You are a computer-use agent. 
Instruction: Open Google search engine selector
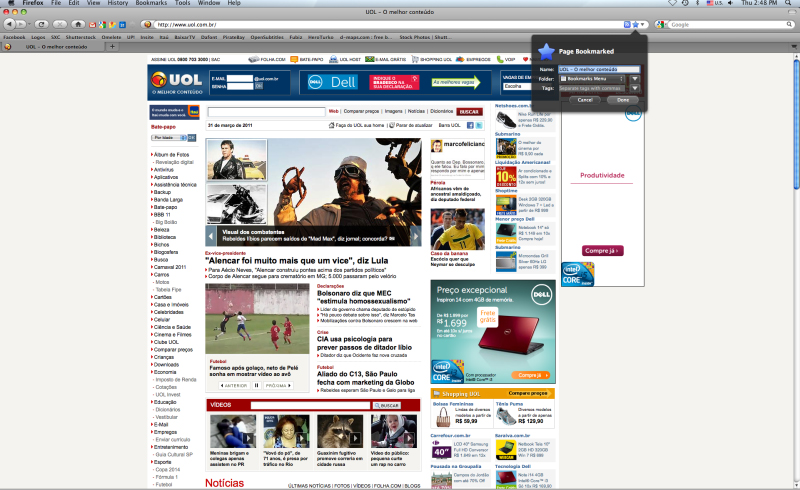point(662,24)
